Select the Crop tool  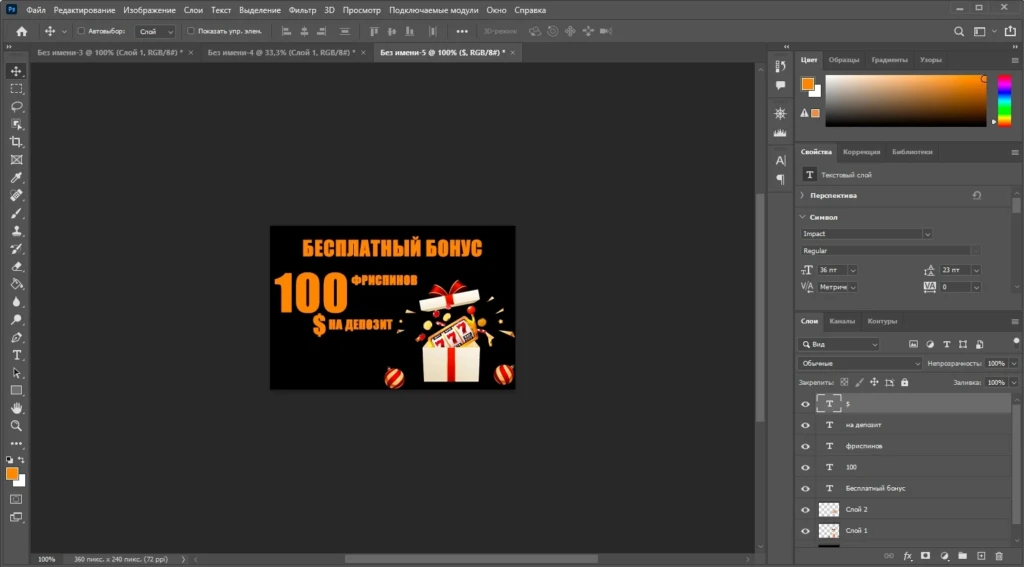tap(16, 142)
